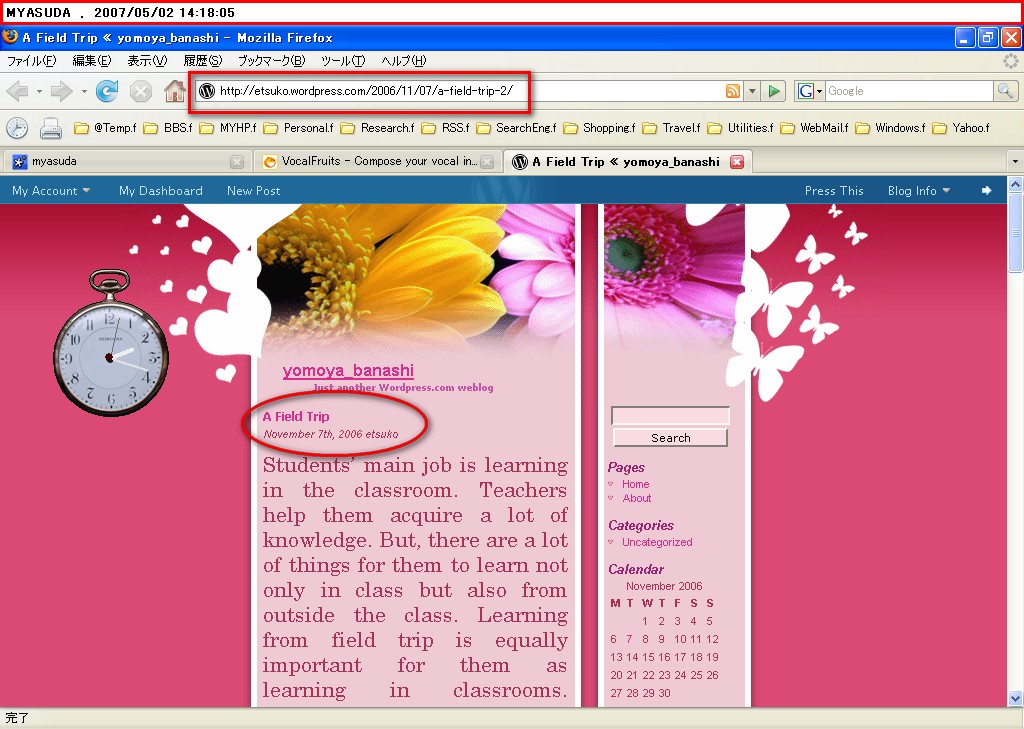Screen dimensions: 1024x729
Task: Click the vertical scrollbar down arrow
Action: pos(1015,699)
